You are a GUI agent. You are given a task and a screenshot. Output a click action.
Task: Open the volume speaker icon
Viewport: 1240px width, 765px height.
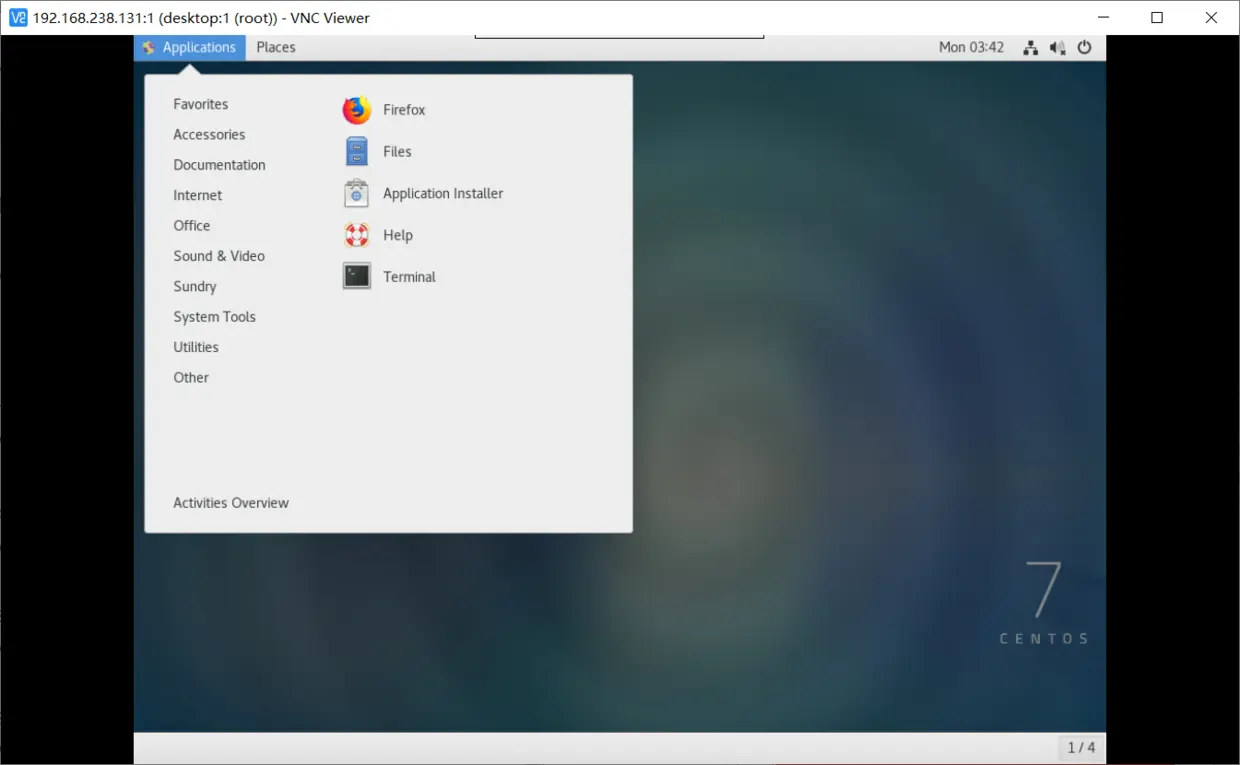1057,47
